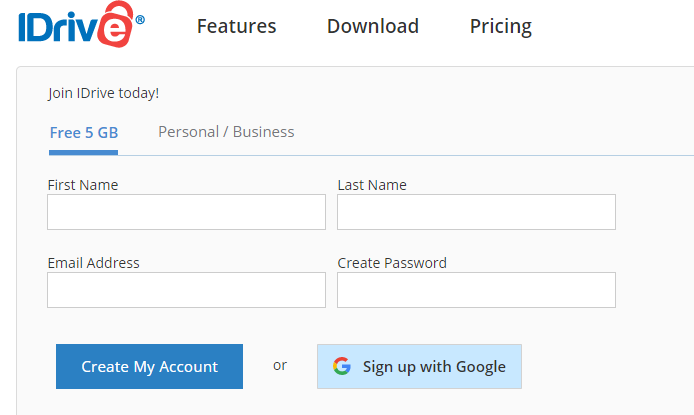Click the 'First Name' label
Screen dimensions: 694x415
point(83,185)
